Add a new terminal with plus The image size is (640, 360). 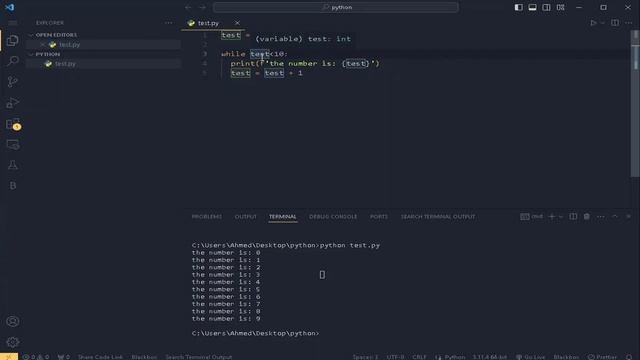(551, 217)
